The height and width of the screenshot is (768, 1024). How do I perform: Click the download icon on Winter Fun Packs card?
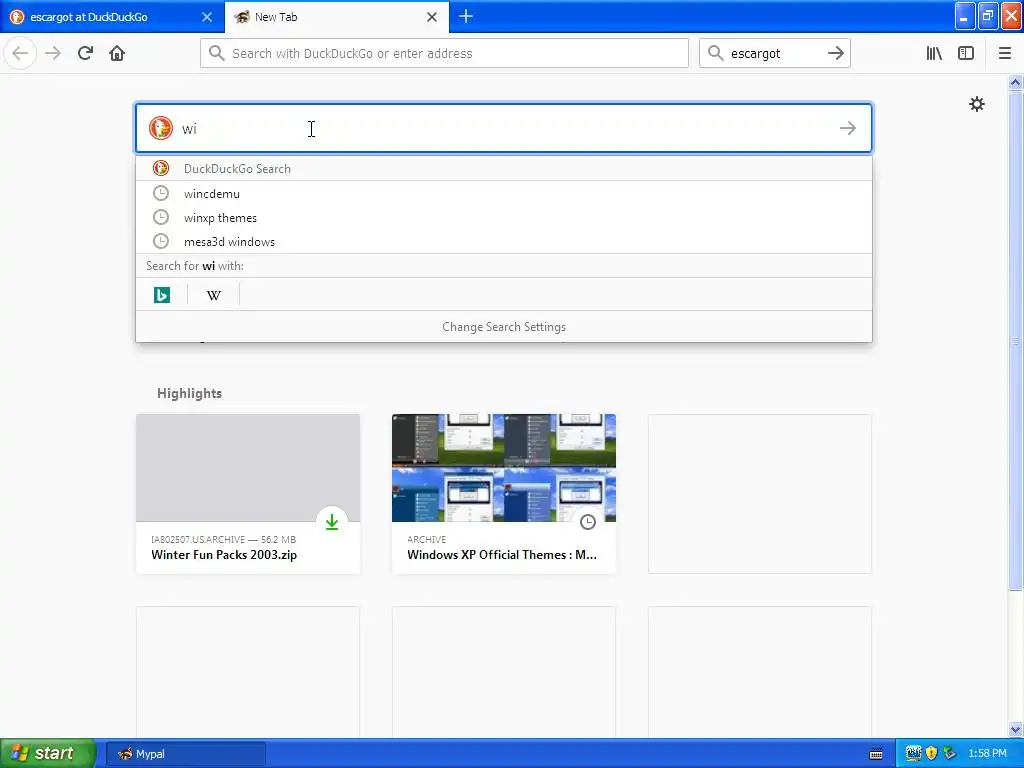(x=332, y=522)
